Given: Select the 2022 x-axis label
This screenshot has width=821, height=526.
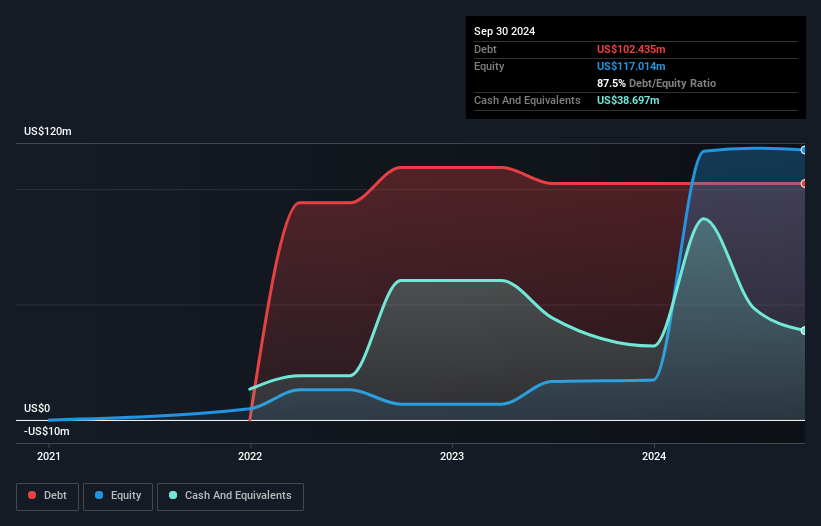Looking at the screenshot, I should click(250, 456).
